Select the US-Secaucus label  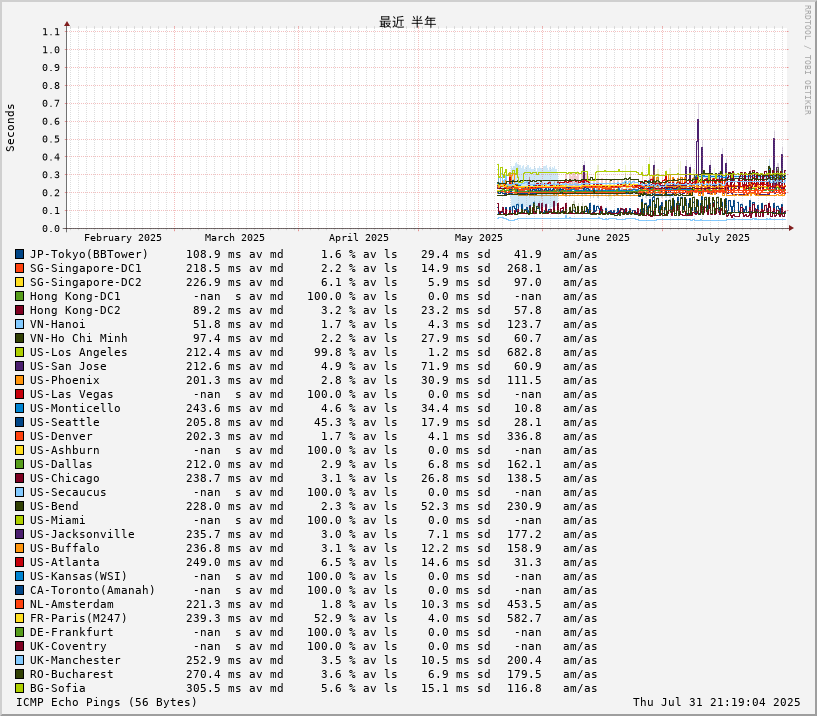pos(68,492)
